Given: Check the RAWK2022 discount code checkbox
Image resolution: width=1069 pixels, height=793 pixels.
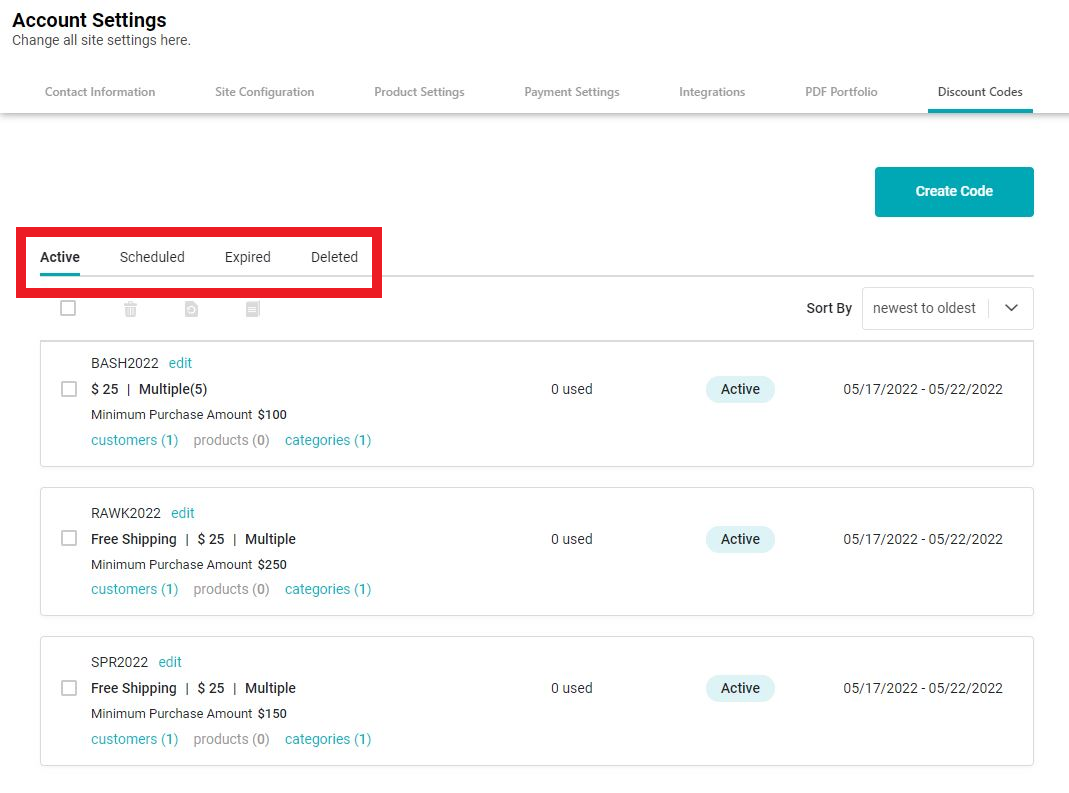Looking at the screenshot, I should coord(69,539).
